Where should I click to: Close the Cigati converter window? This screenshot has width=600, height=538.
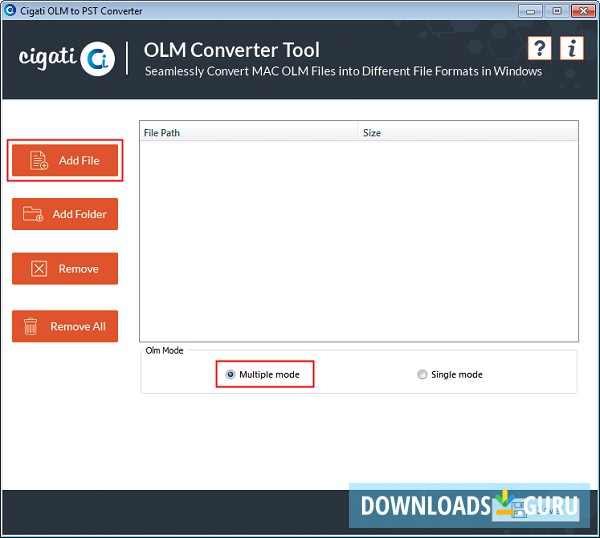583,11
